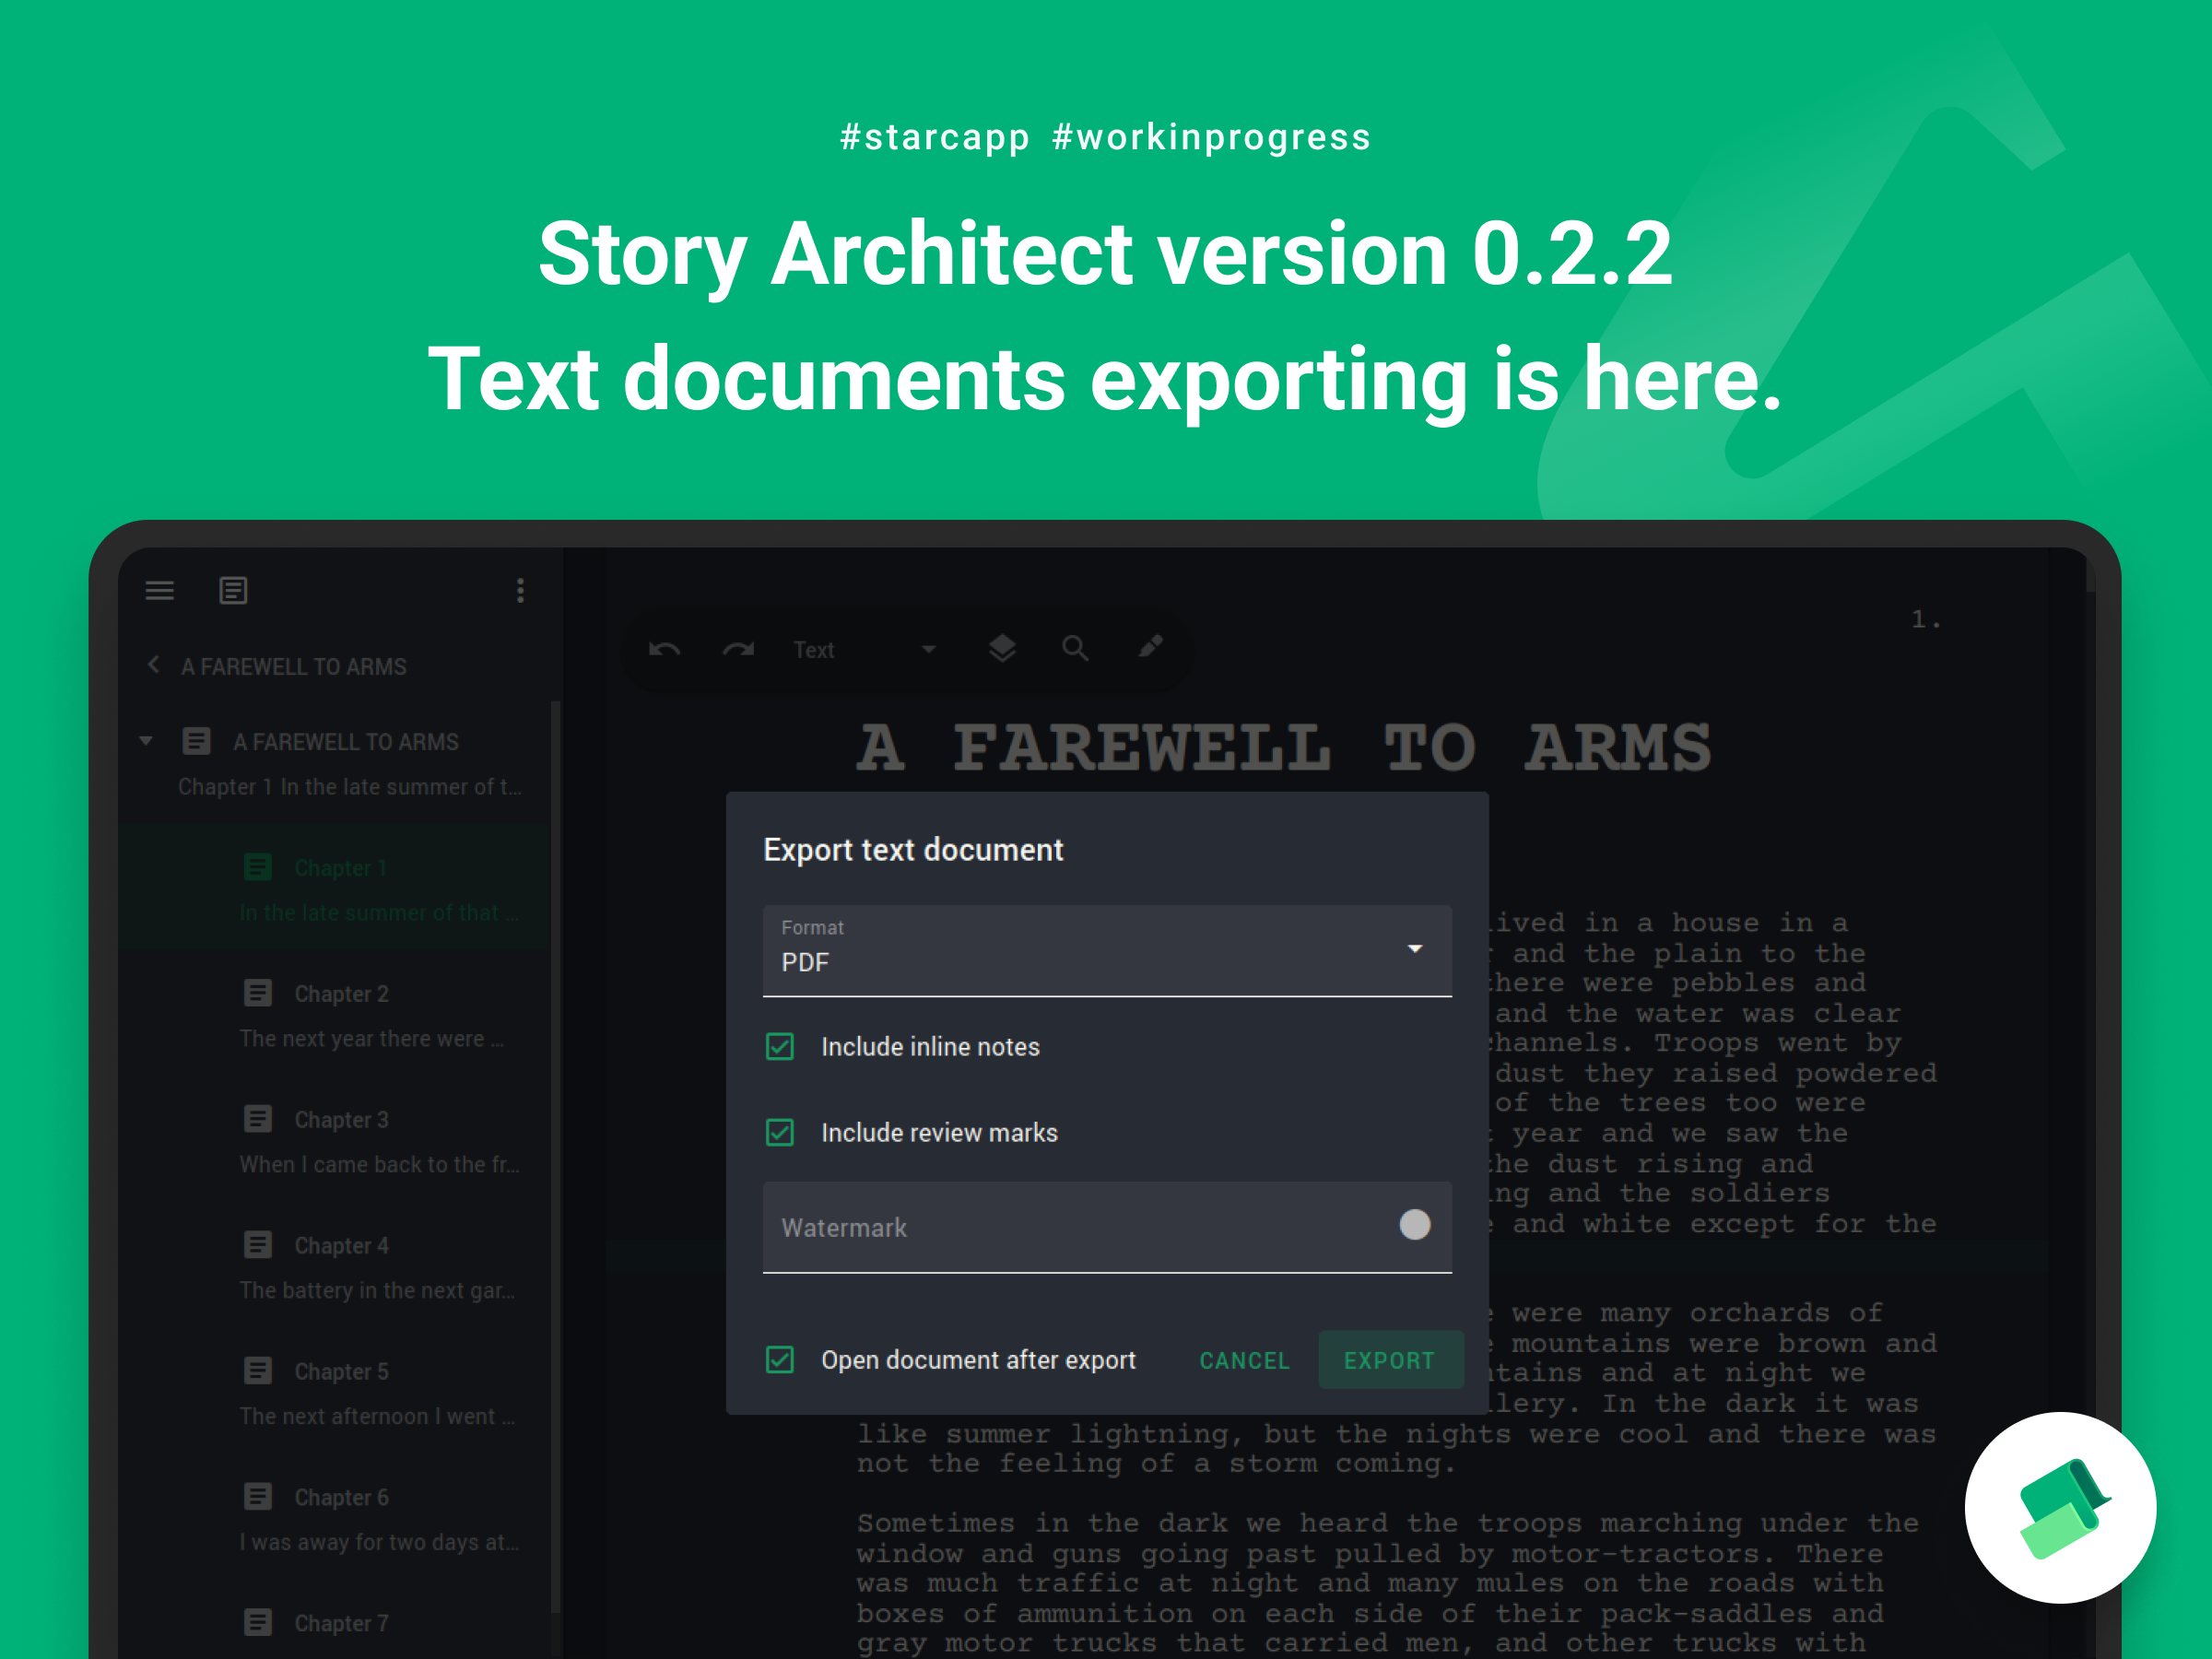
Task: Click the #workinprogress hashtag text
Action: point(1212,137)
